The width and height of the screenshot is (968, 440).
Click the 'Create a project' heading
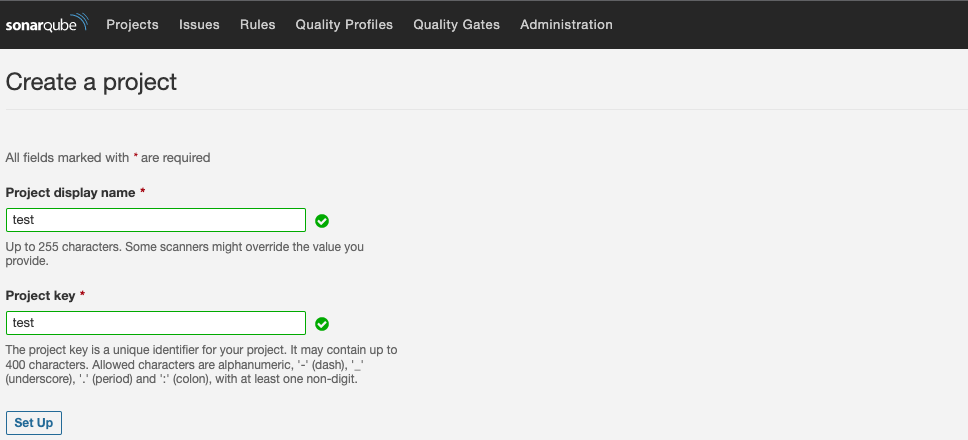tap(91, 82)
